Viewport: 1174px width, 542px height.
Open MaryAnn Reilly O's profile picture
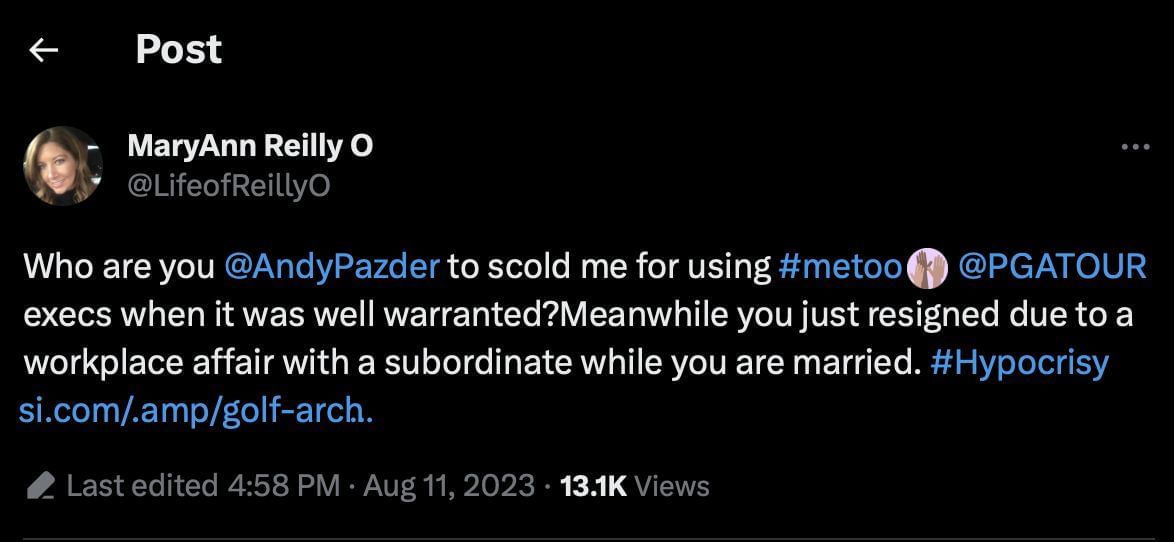62,166
